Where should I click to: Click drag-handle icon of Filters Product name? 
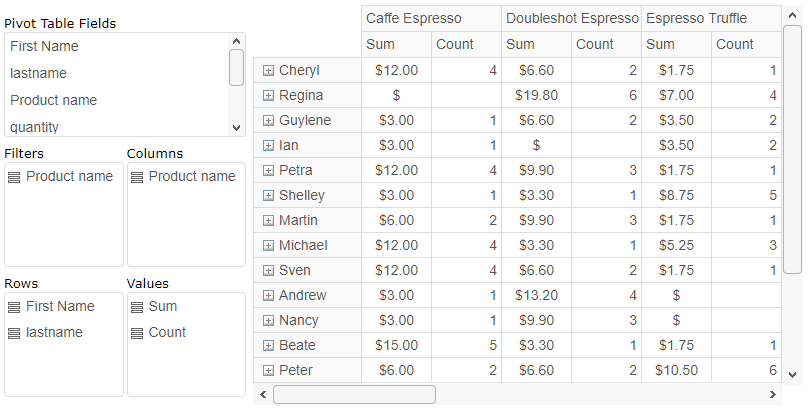(14, 177)
